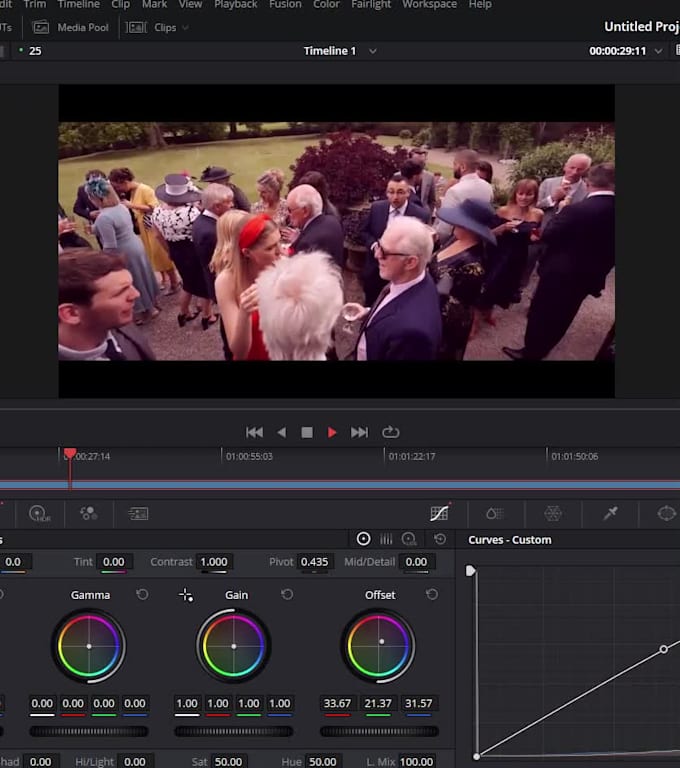Screen dimensions: 680x768
Task: Expand the Clips options dropdown arrow
Action: [x=185, y=28]
